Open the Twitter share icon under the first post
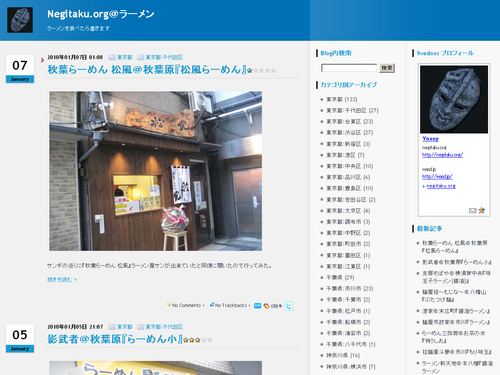This screenshot has height=375, width=500. tap(289, 306)
